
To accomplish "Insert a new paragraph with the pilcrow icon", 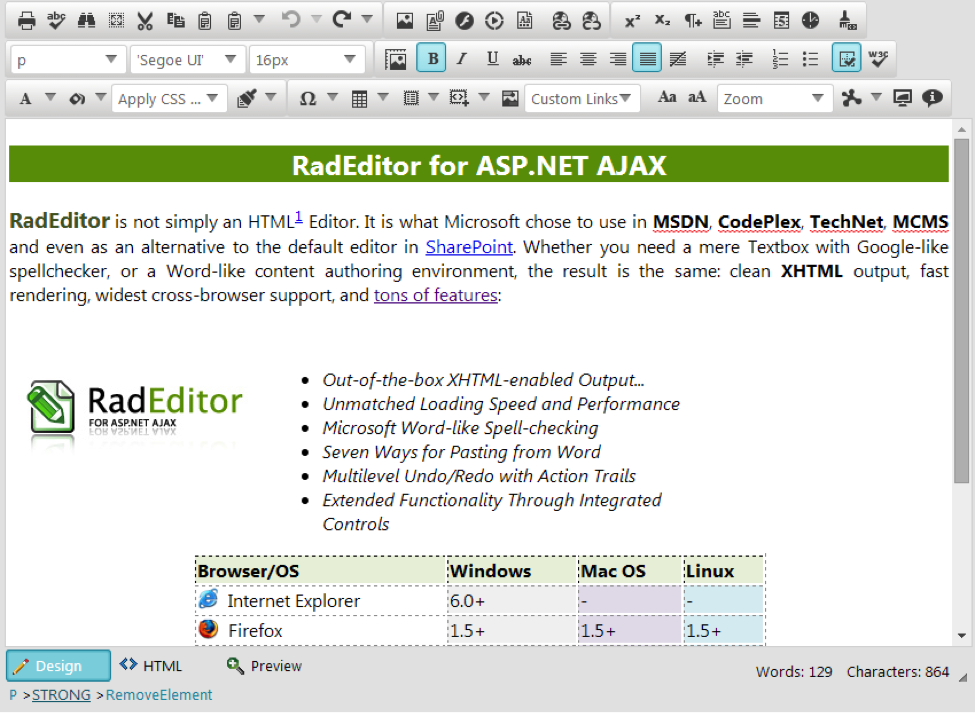I will point(693,21).
